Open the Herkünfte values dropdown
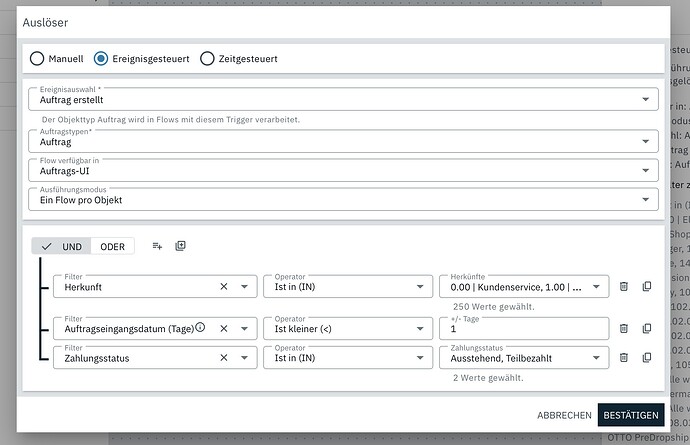The image size is (690, 445). pos(524,287)
